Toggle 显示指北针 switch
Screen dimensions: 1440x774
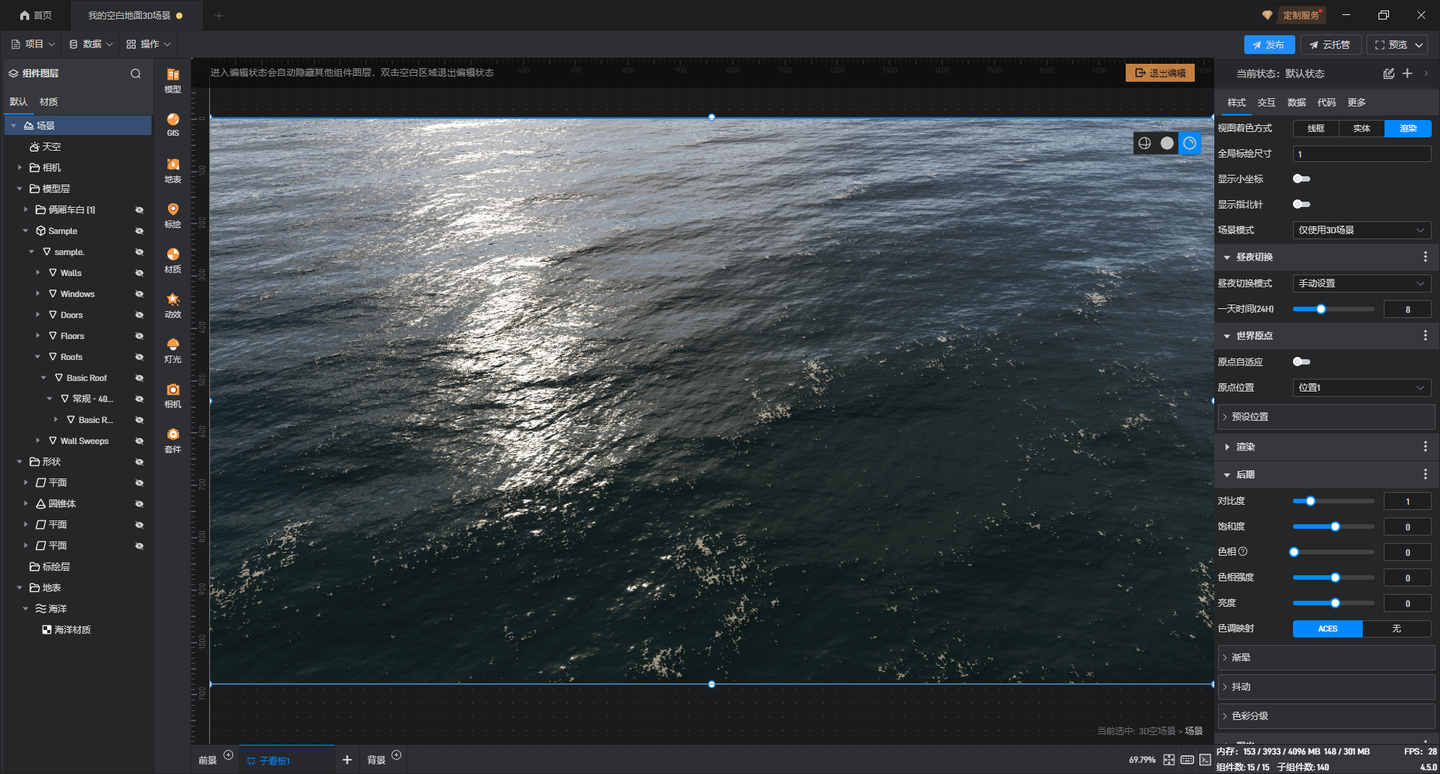tap(1301, 204)
